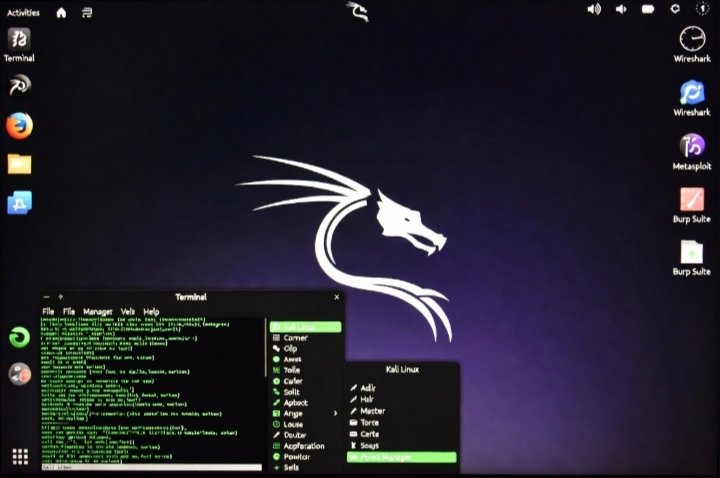Open the yellow Files folder in dock
Screen dimensions: 720x478
pyautogui.click(x=19, y=164)
